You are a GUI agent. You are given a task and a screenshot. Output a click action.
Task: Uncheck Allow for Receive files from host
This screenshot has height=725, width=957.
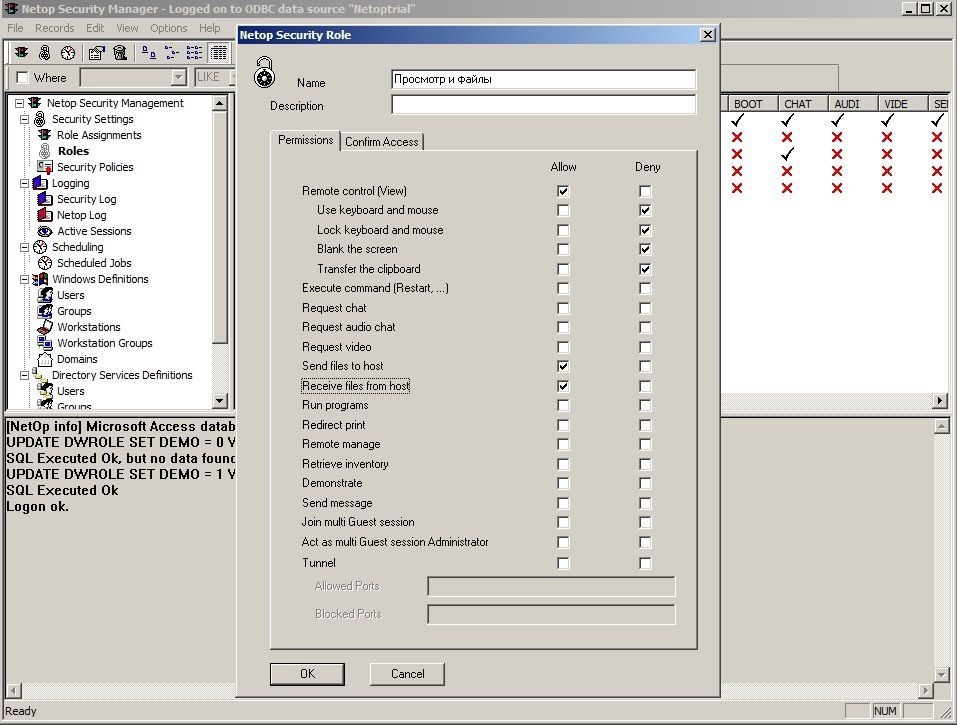563,386
